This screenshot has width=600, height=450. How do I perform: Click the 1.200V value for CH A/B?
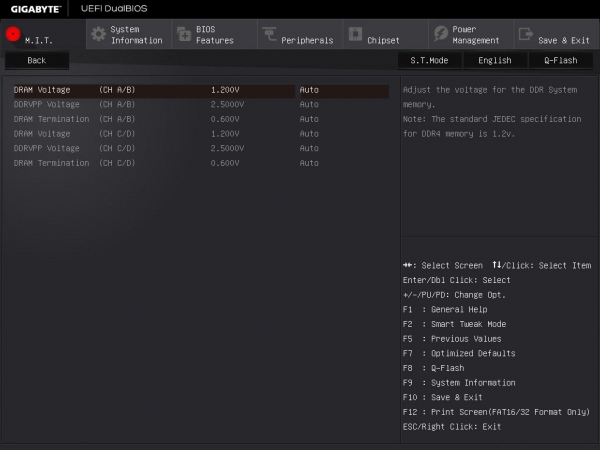pos(225,90)
